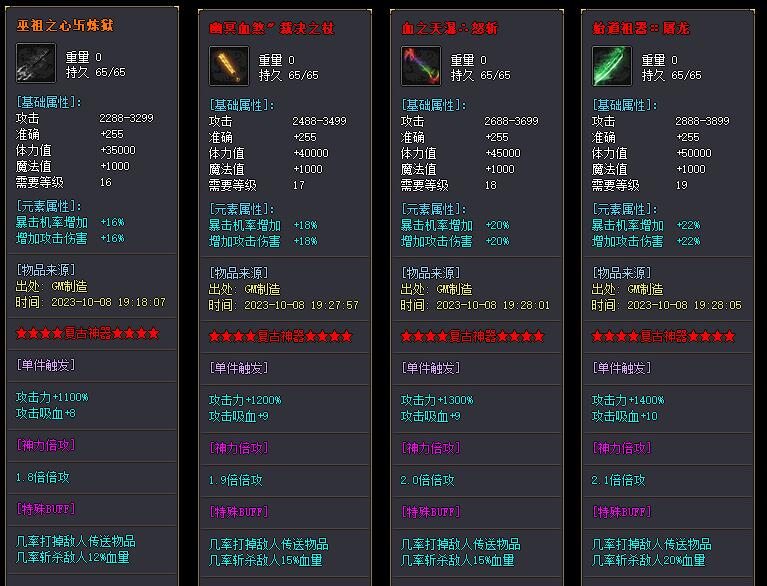The height and width of the screenshot is (586, 767).
Task: Click the [单件触发] header in the fourth panel
Action: (621, 368)
